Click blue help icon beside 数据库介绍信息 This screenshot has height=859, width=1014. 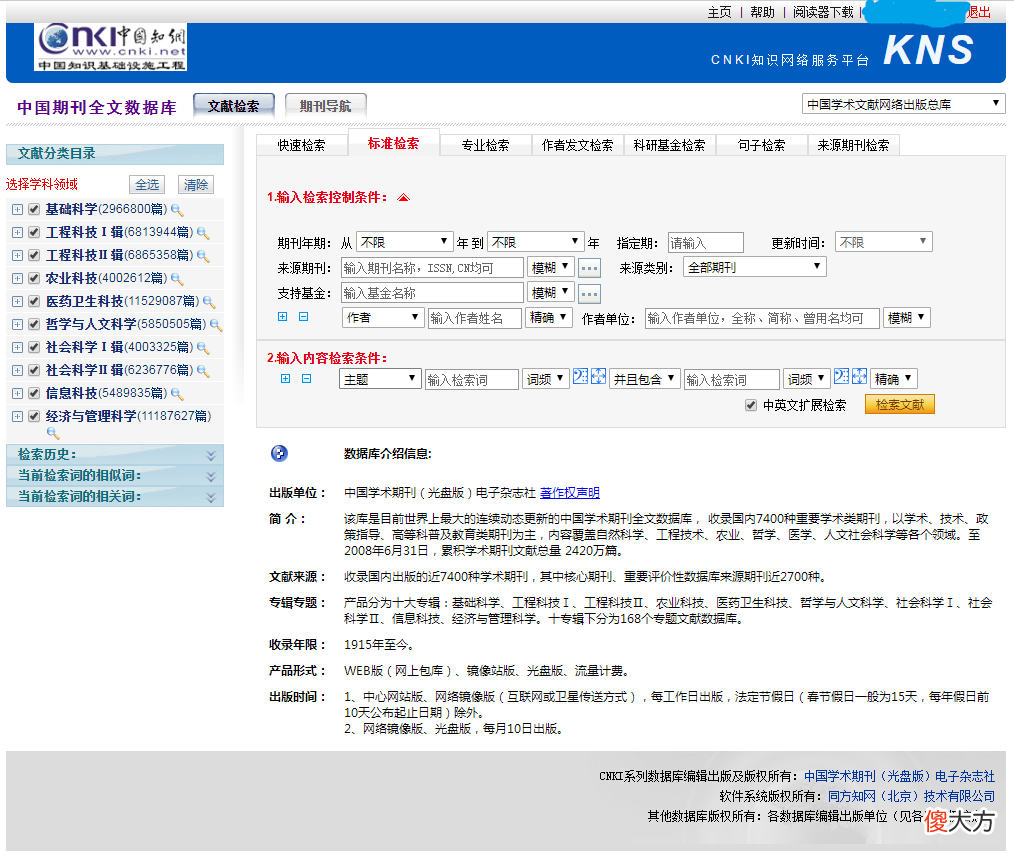pos(279,453)
